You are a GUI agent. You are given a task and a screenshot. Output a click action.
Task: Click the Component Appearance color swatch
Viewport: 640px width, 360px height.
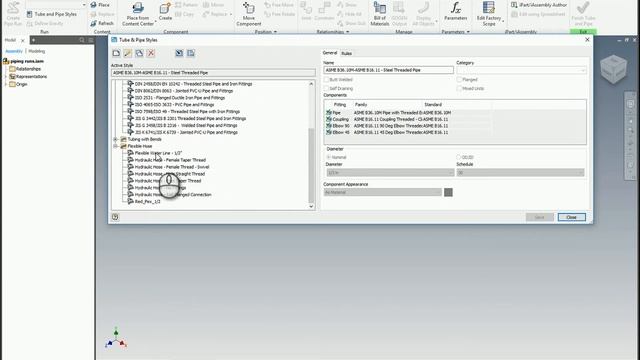(x=448, y=192)
